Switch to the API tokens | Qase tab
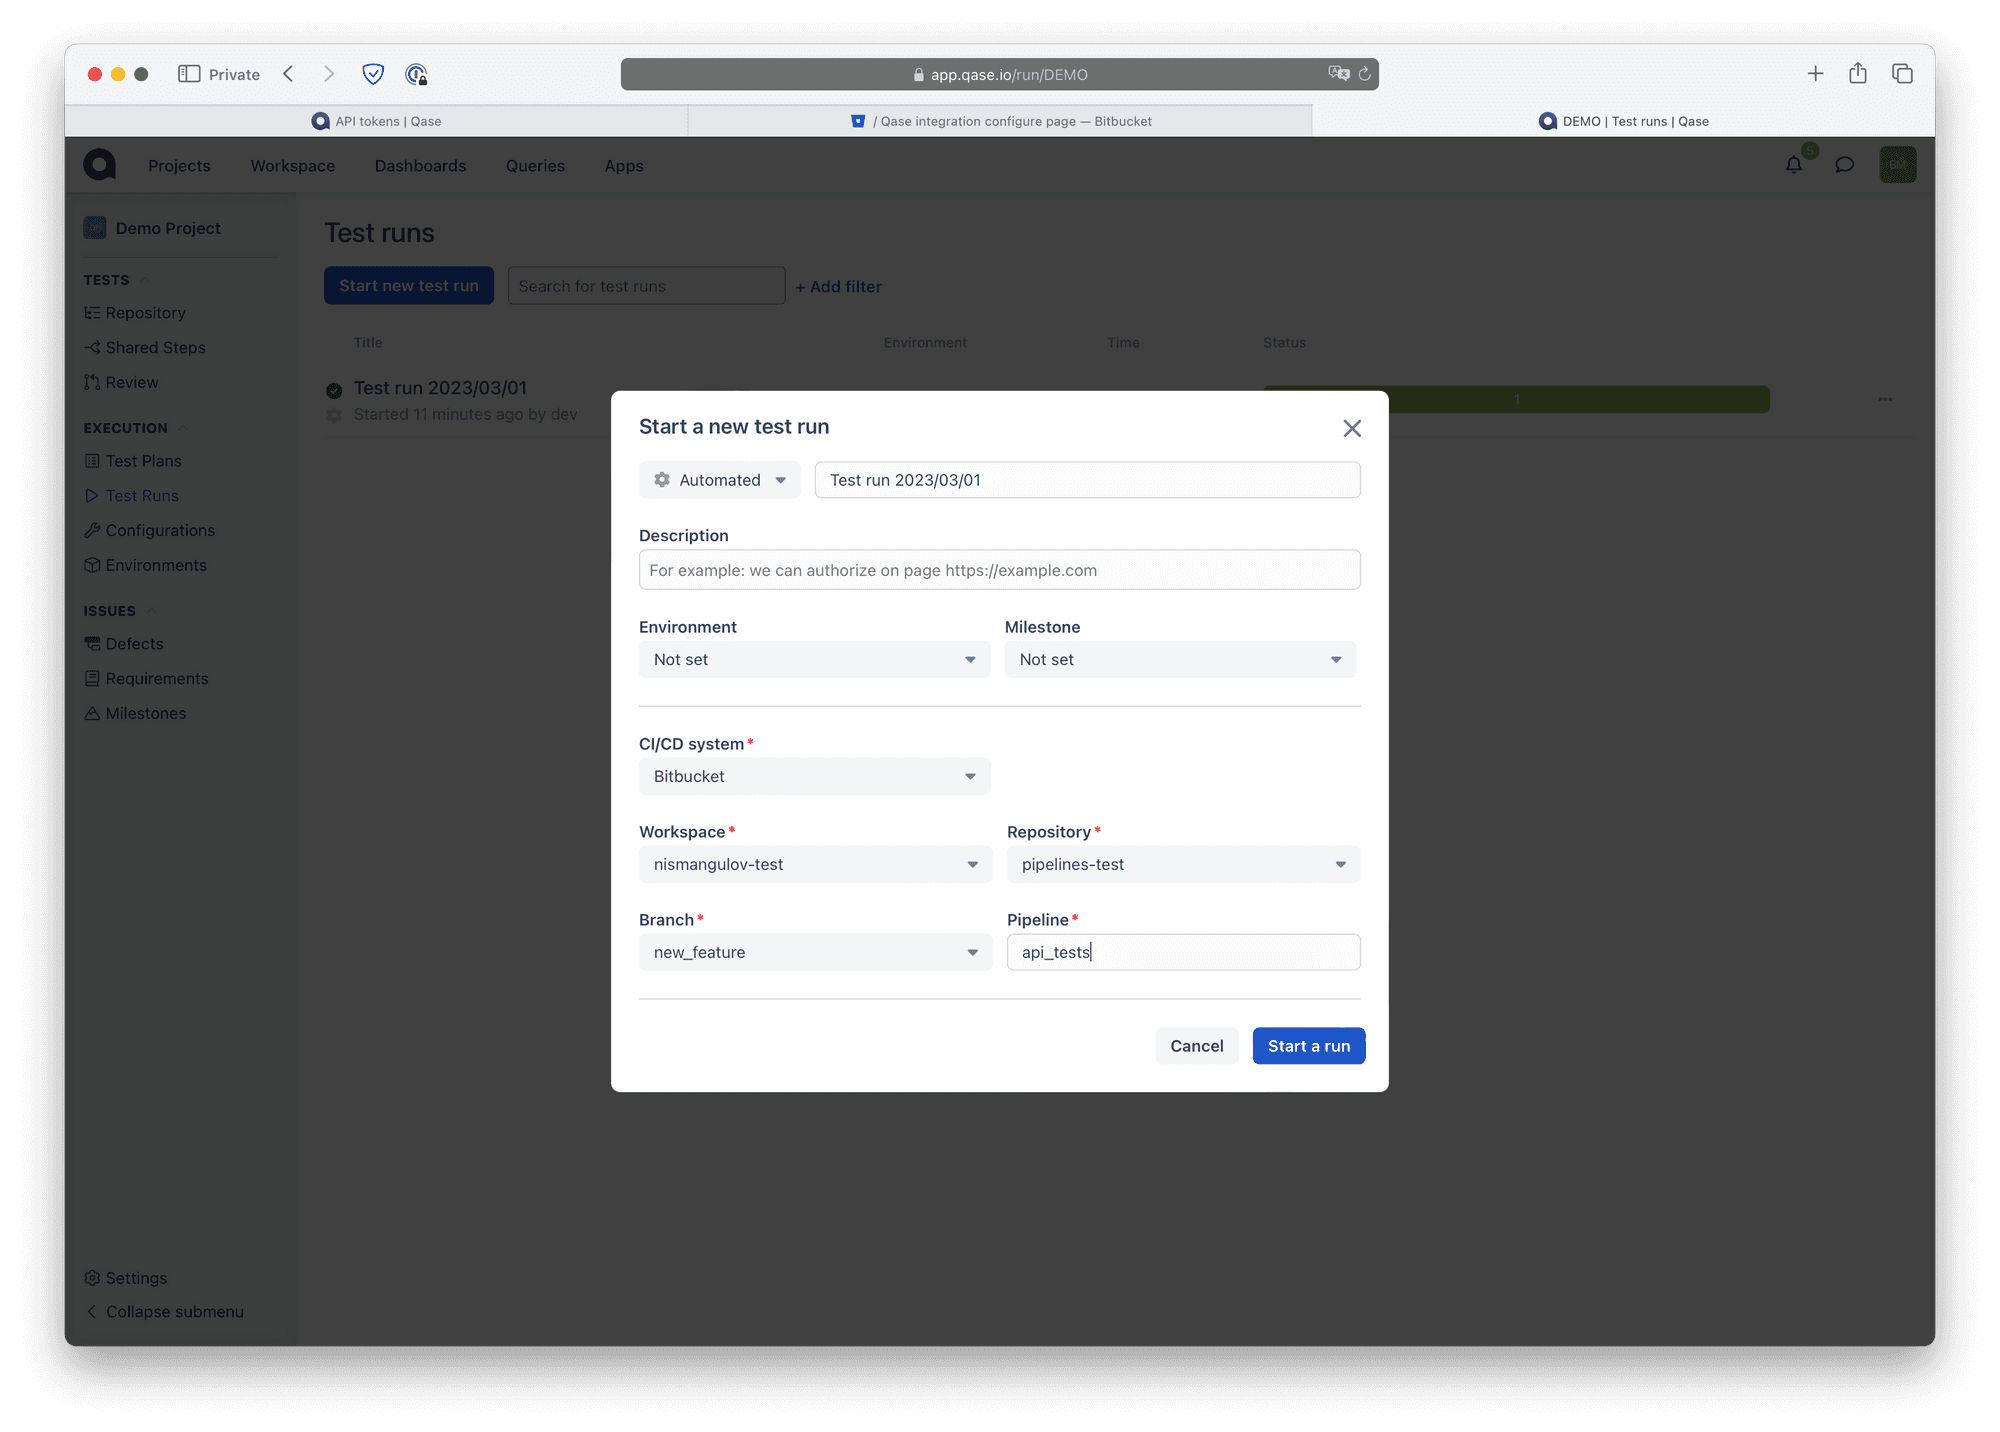The height and width of the screenshot is (1432, 2000). point(377,121)
